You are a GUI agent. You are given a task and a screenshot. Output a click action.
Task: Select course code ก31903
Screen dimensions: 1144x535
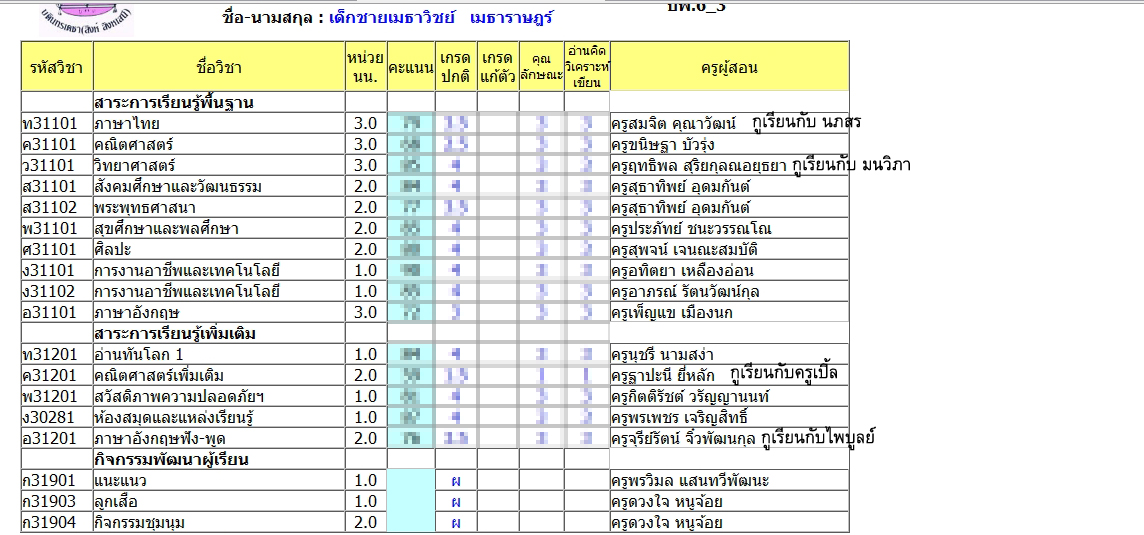(x=50, y=502)
